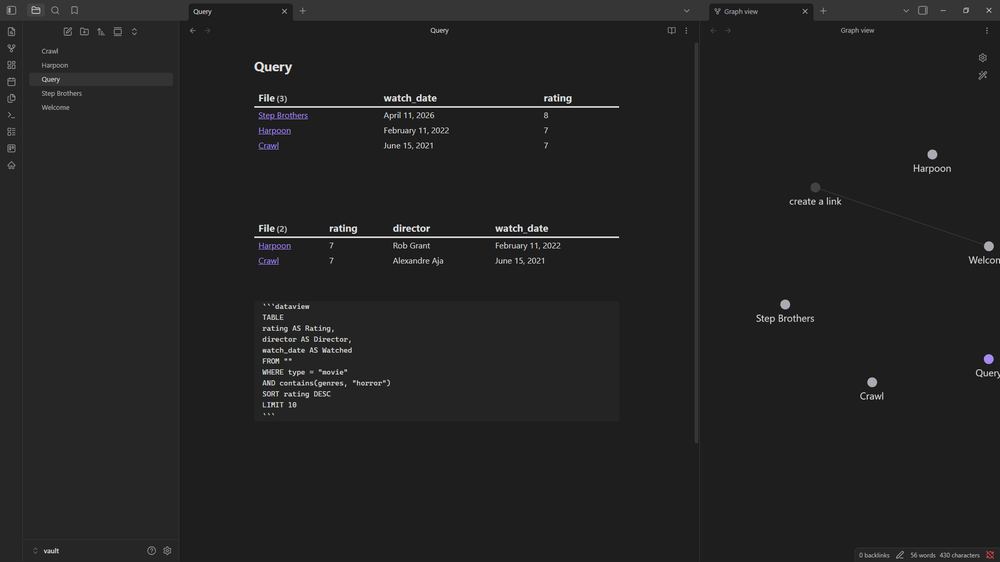Viewport: 1000px width, 562px height.
Task: Open bookmarks panel icon
Action: (75, 10)
